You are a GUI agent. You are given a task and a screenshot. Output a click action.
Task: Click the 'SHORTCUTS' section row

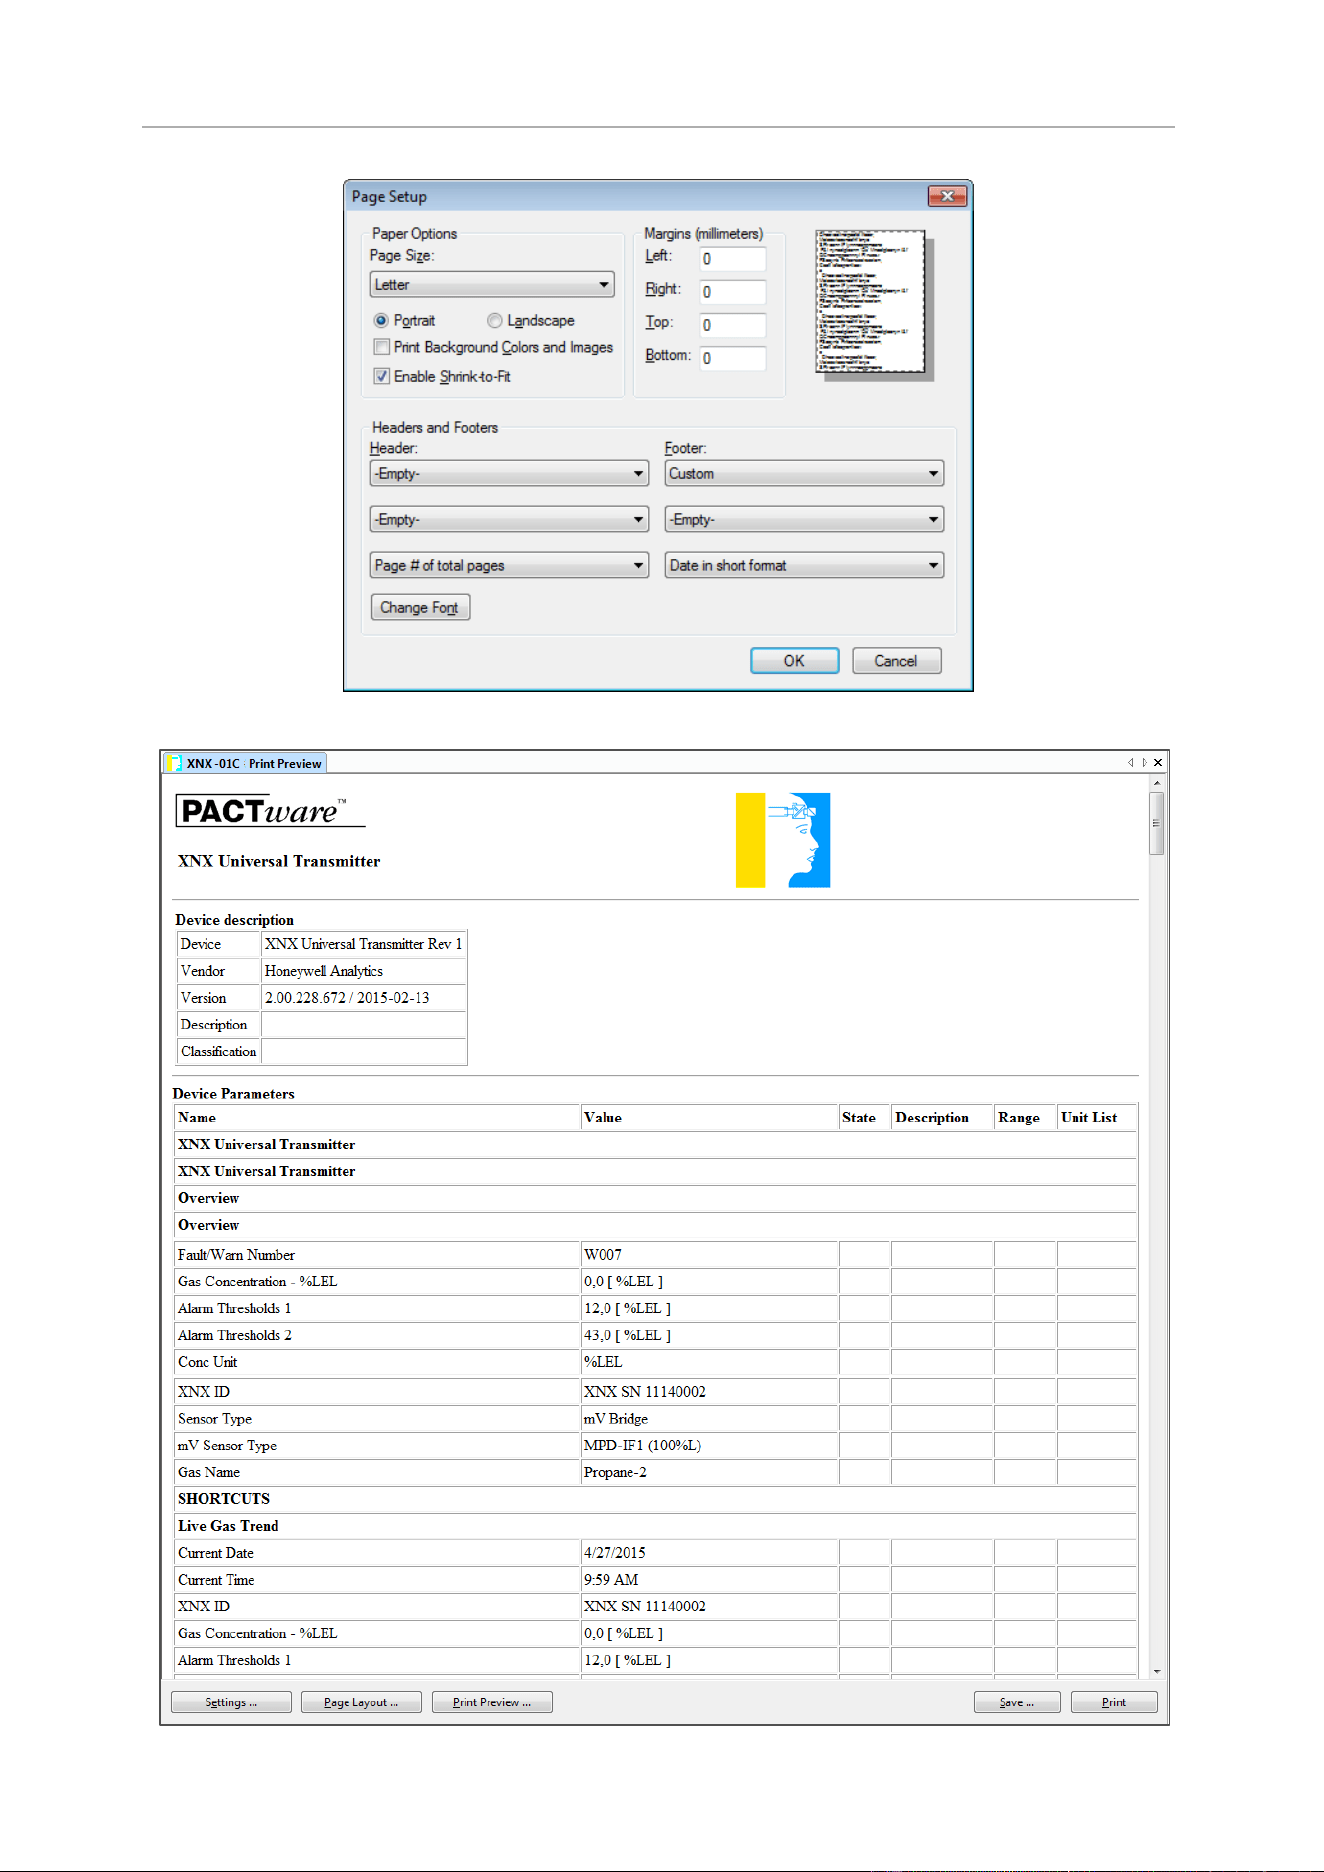click(656, 1499)
